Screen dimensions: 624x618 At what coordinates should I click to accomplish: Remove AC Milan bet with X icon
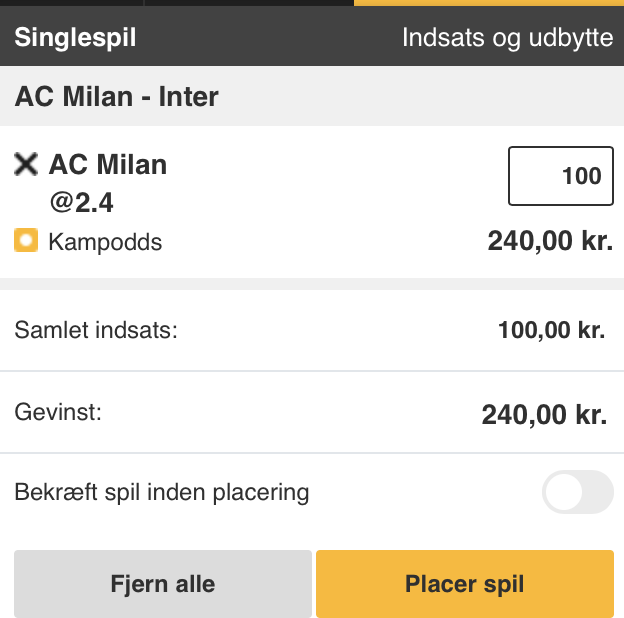click(x=26, y=164)
